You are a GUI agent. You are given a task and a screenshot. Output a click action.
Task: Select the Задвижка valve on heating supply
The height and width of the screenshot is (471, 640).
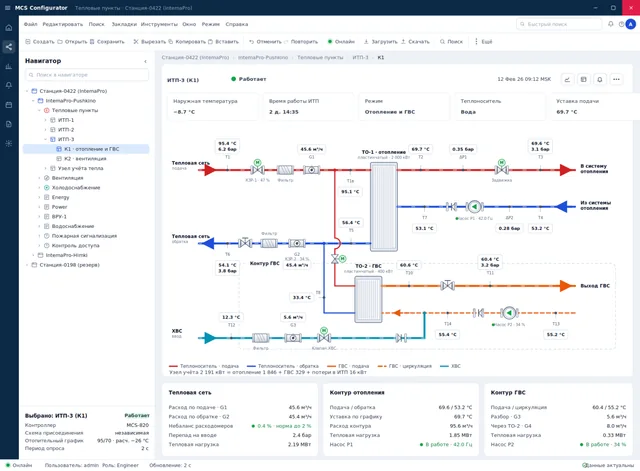point(502,168)
